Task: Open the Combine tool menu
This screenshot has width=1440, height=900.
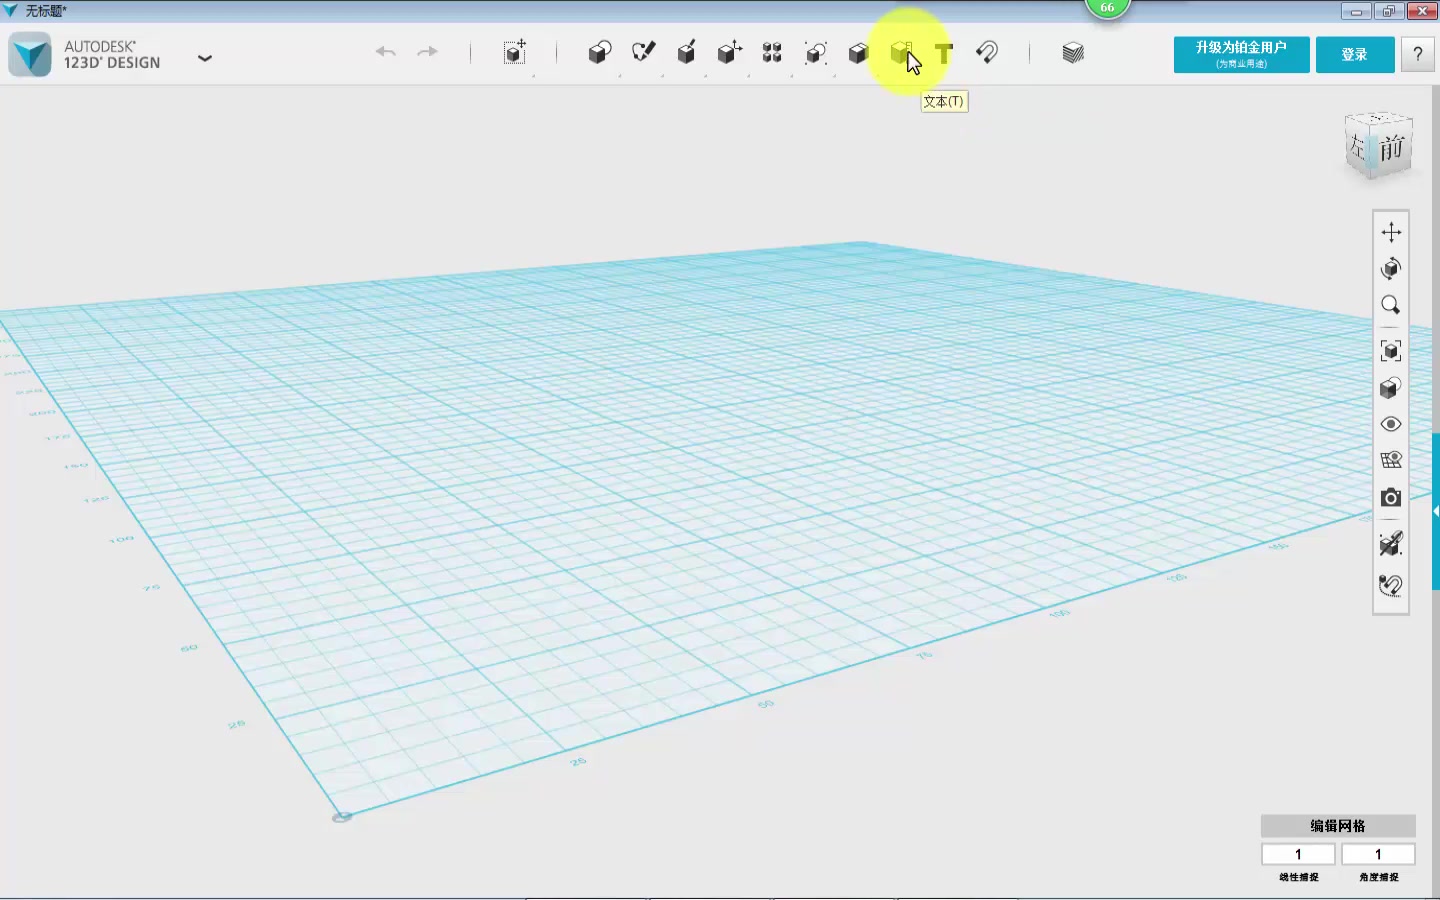Action: coord(858,52)
